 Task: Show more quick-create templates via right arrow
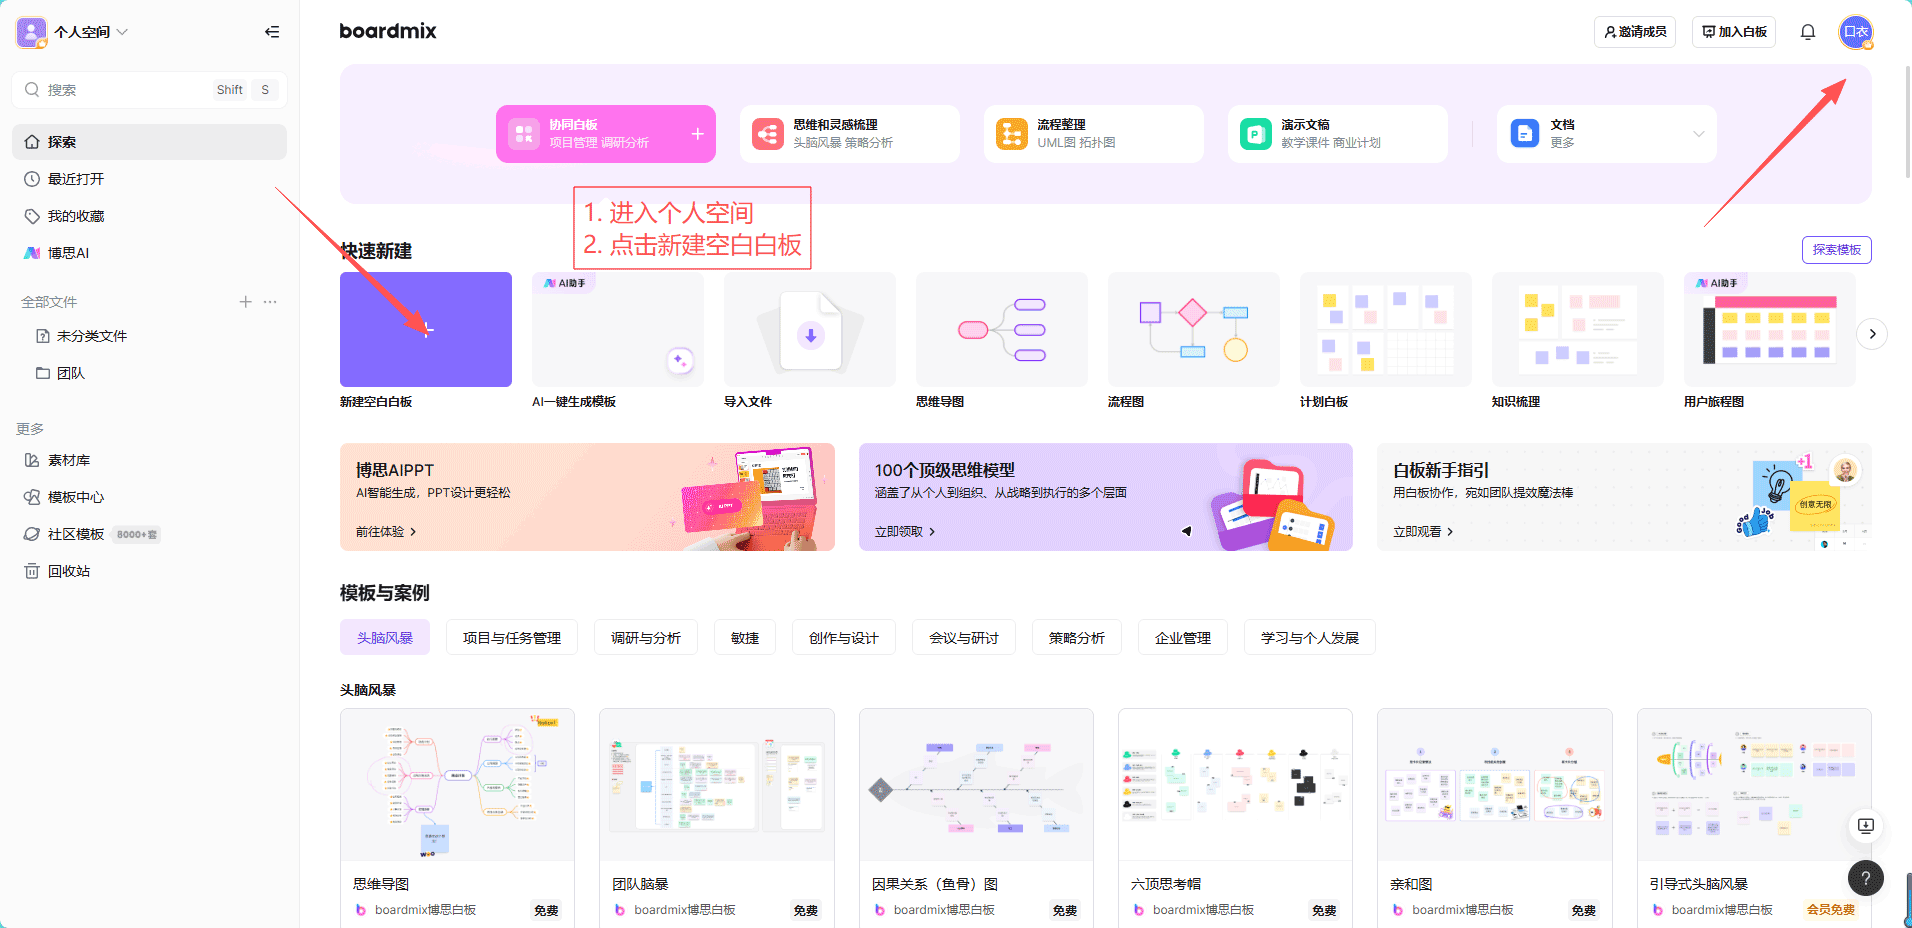1871,334
